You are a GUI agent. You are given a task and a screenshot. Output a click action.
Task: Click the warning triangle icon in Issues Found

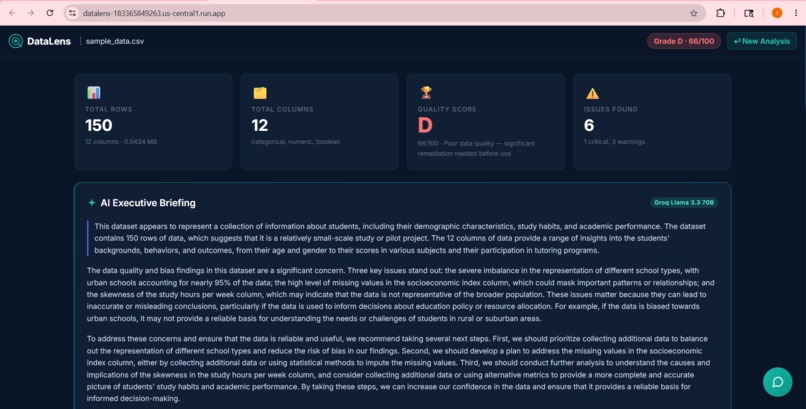point(592,94)
